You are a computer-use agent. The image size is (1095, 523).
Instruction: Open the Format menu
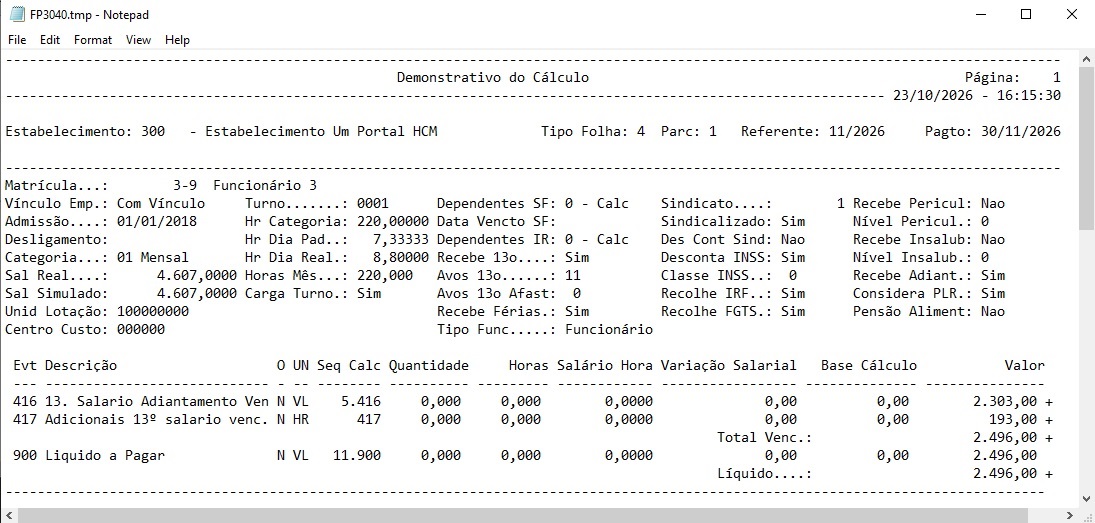point(93,40)
